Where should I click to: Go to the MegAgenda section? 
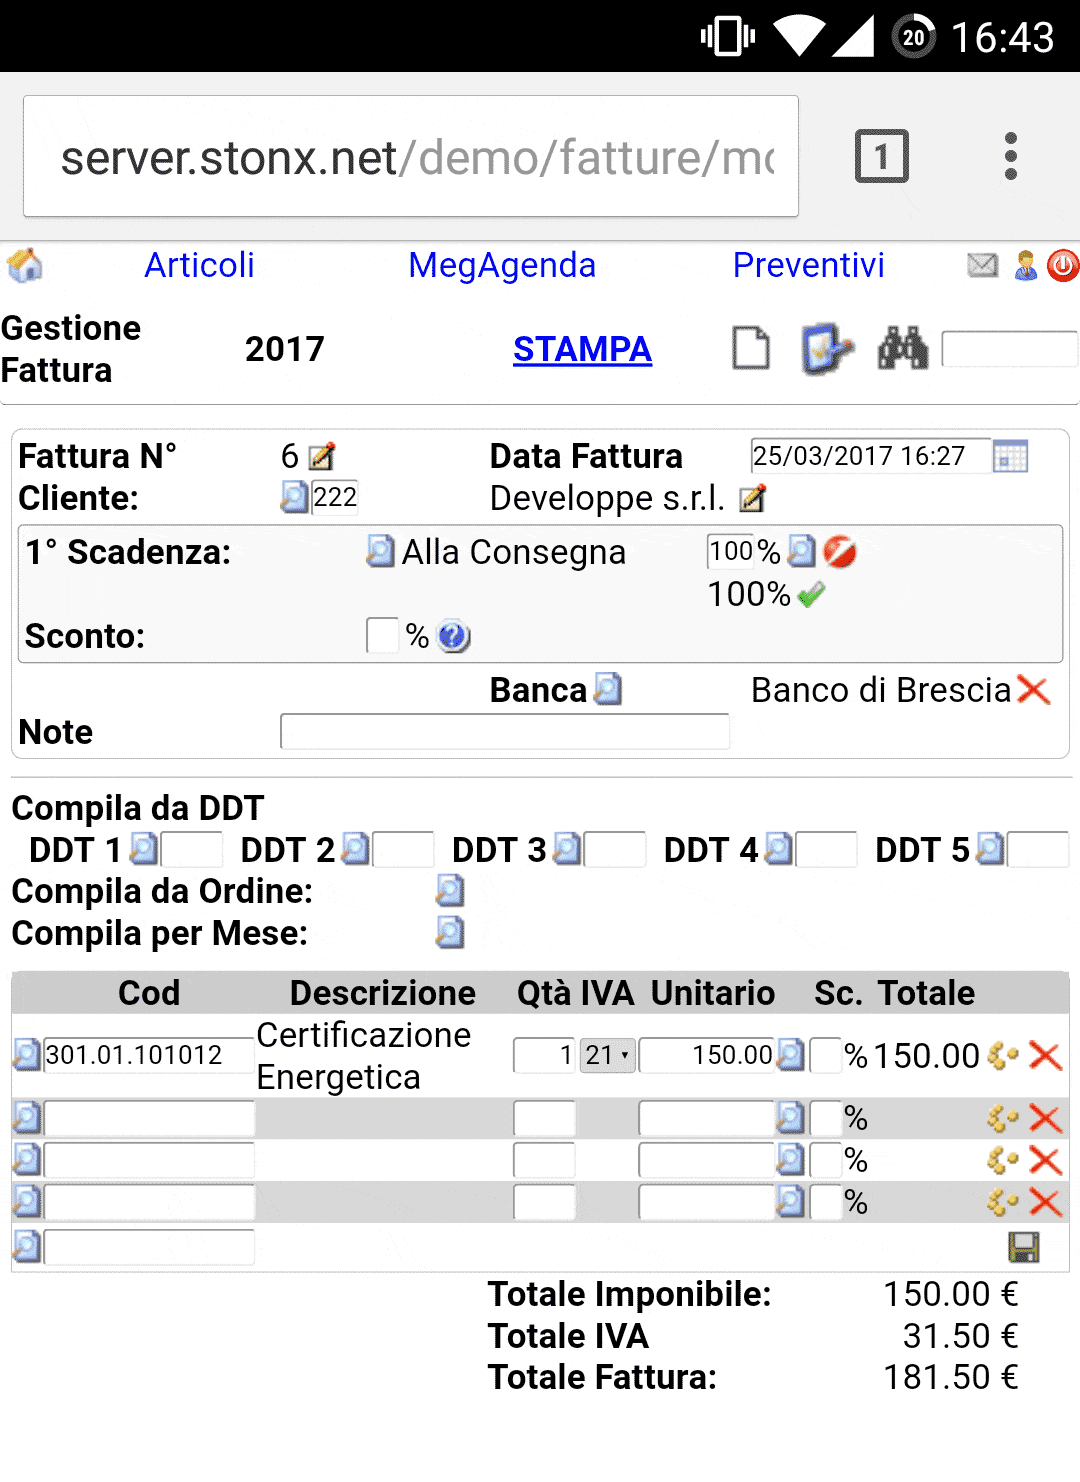click(x=502, y=265)
